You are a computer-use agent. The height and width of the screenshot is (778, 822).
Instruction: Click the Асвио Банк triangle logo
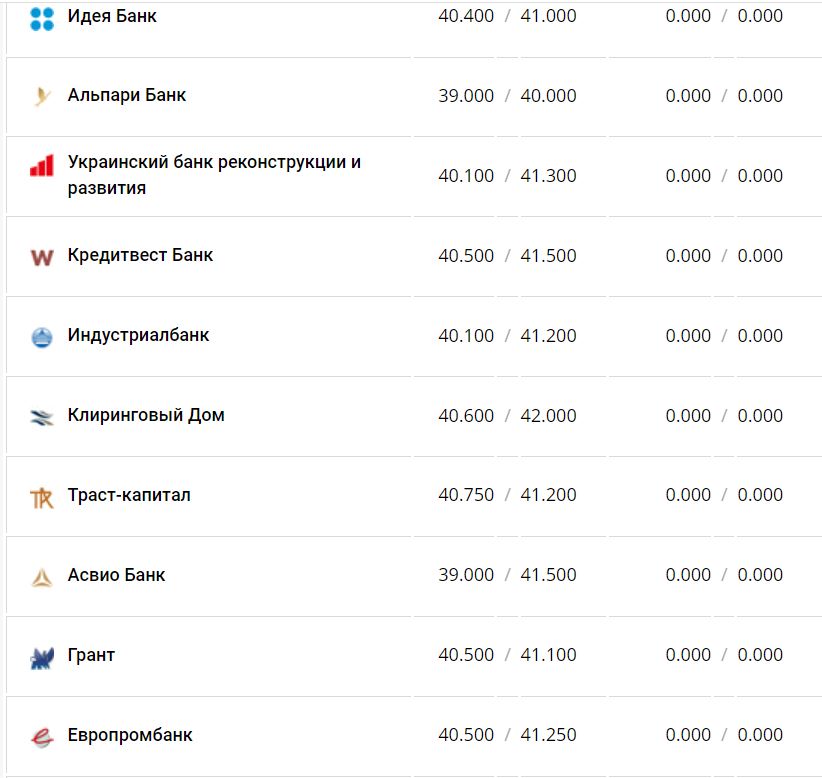pos(41,577)
